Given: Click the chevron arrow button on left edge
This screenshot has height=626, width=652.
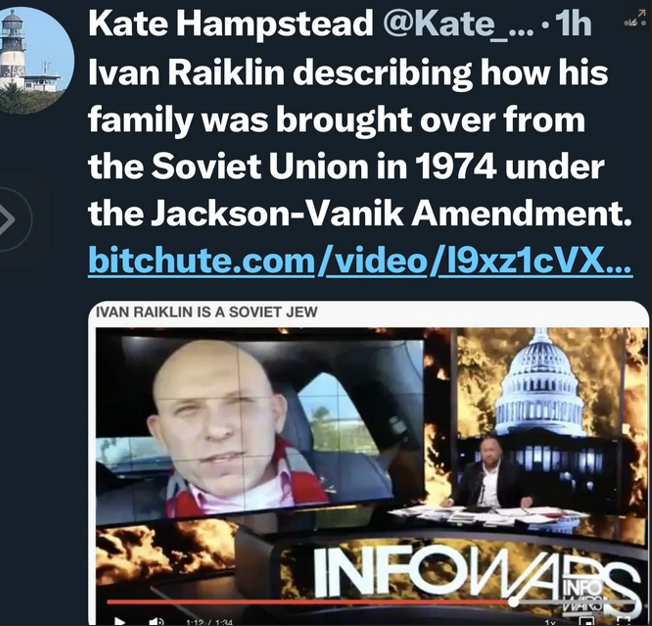Looking at the screenshot, I should (10, 219).
